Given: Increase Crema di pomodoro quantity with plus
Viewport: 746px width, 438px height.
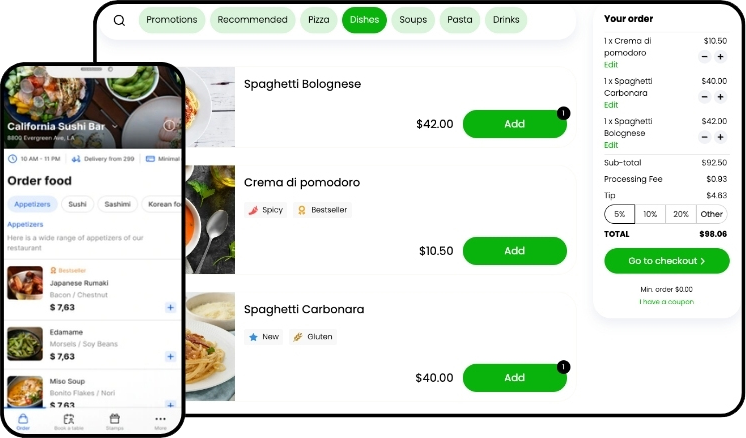Looking at the screenshot, I should pos(720,57).
